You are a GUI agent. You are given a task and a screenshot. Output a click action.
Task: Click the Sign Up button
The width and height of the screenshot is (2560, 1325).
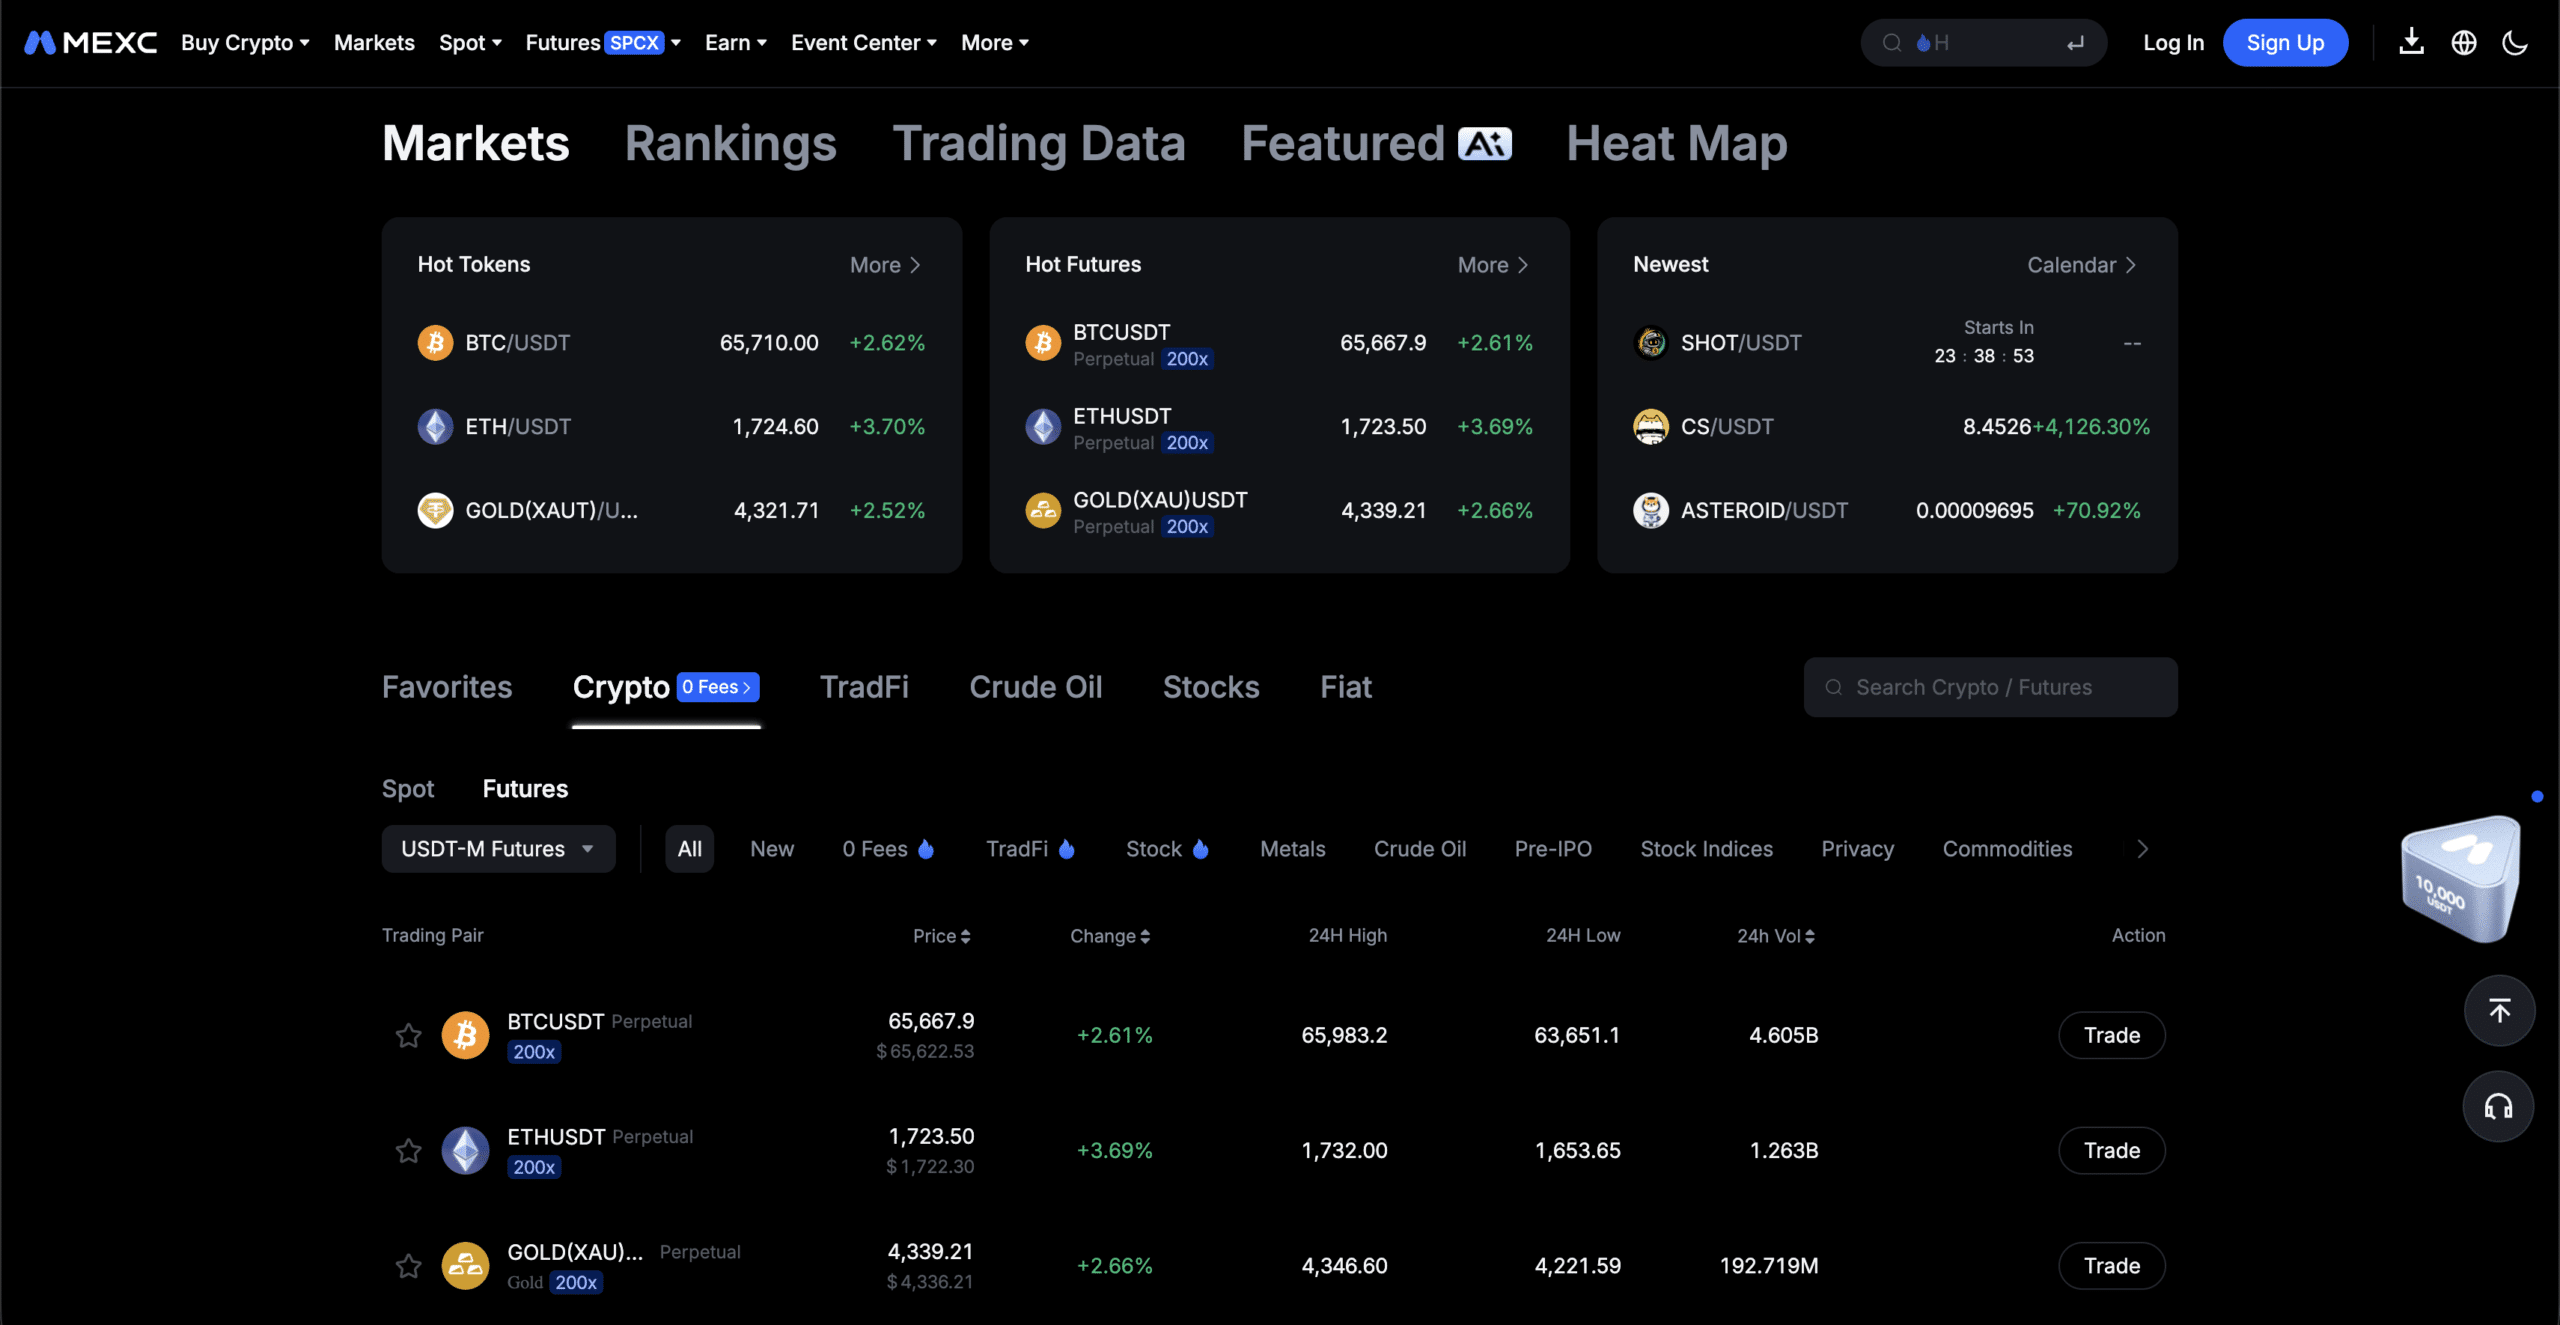pyautogui.click(x=2285, y=43)
